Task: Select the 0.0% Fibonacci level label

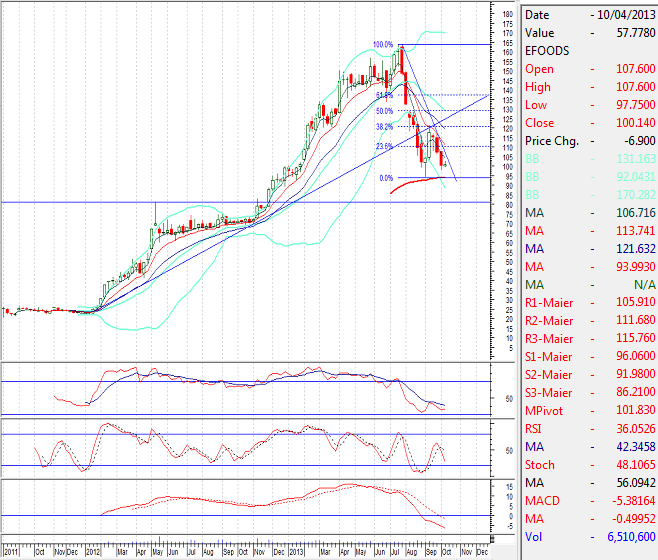Action: tap(385, 178)
